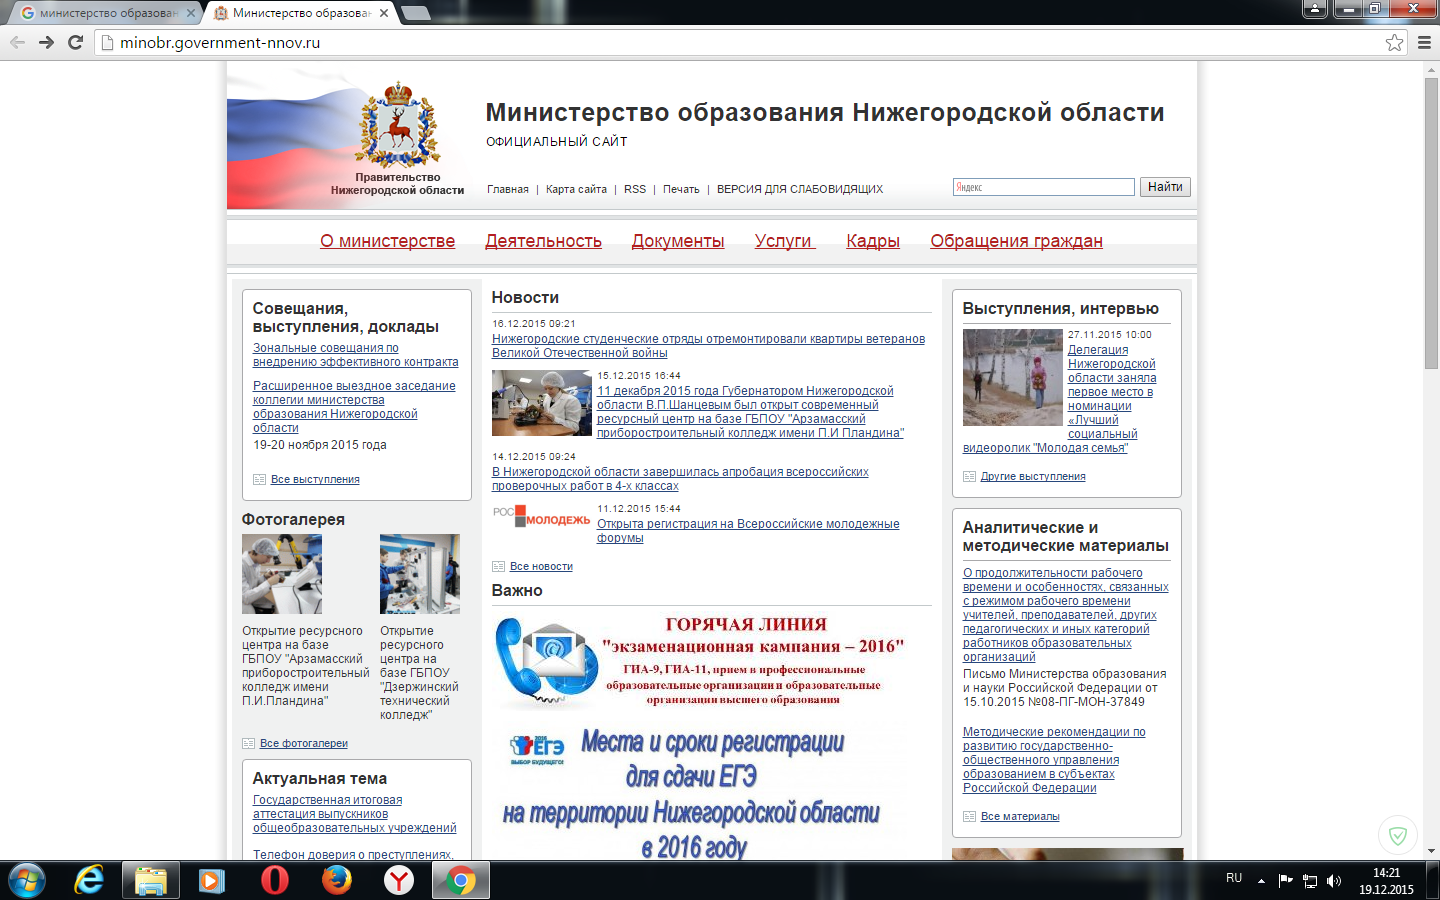The height and width of the screenshot is (900, 1440).
Task: Click the Action Center flag tray icon
Action: click(1285, 881)
